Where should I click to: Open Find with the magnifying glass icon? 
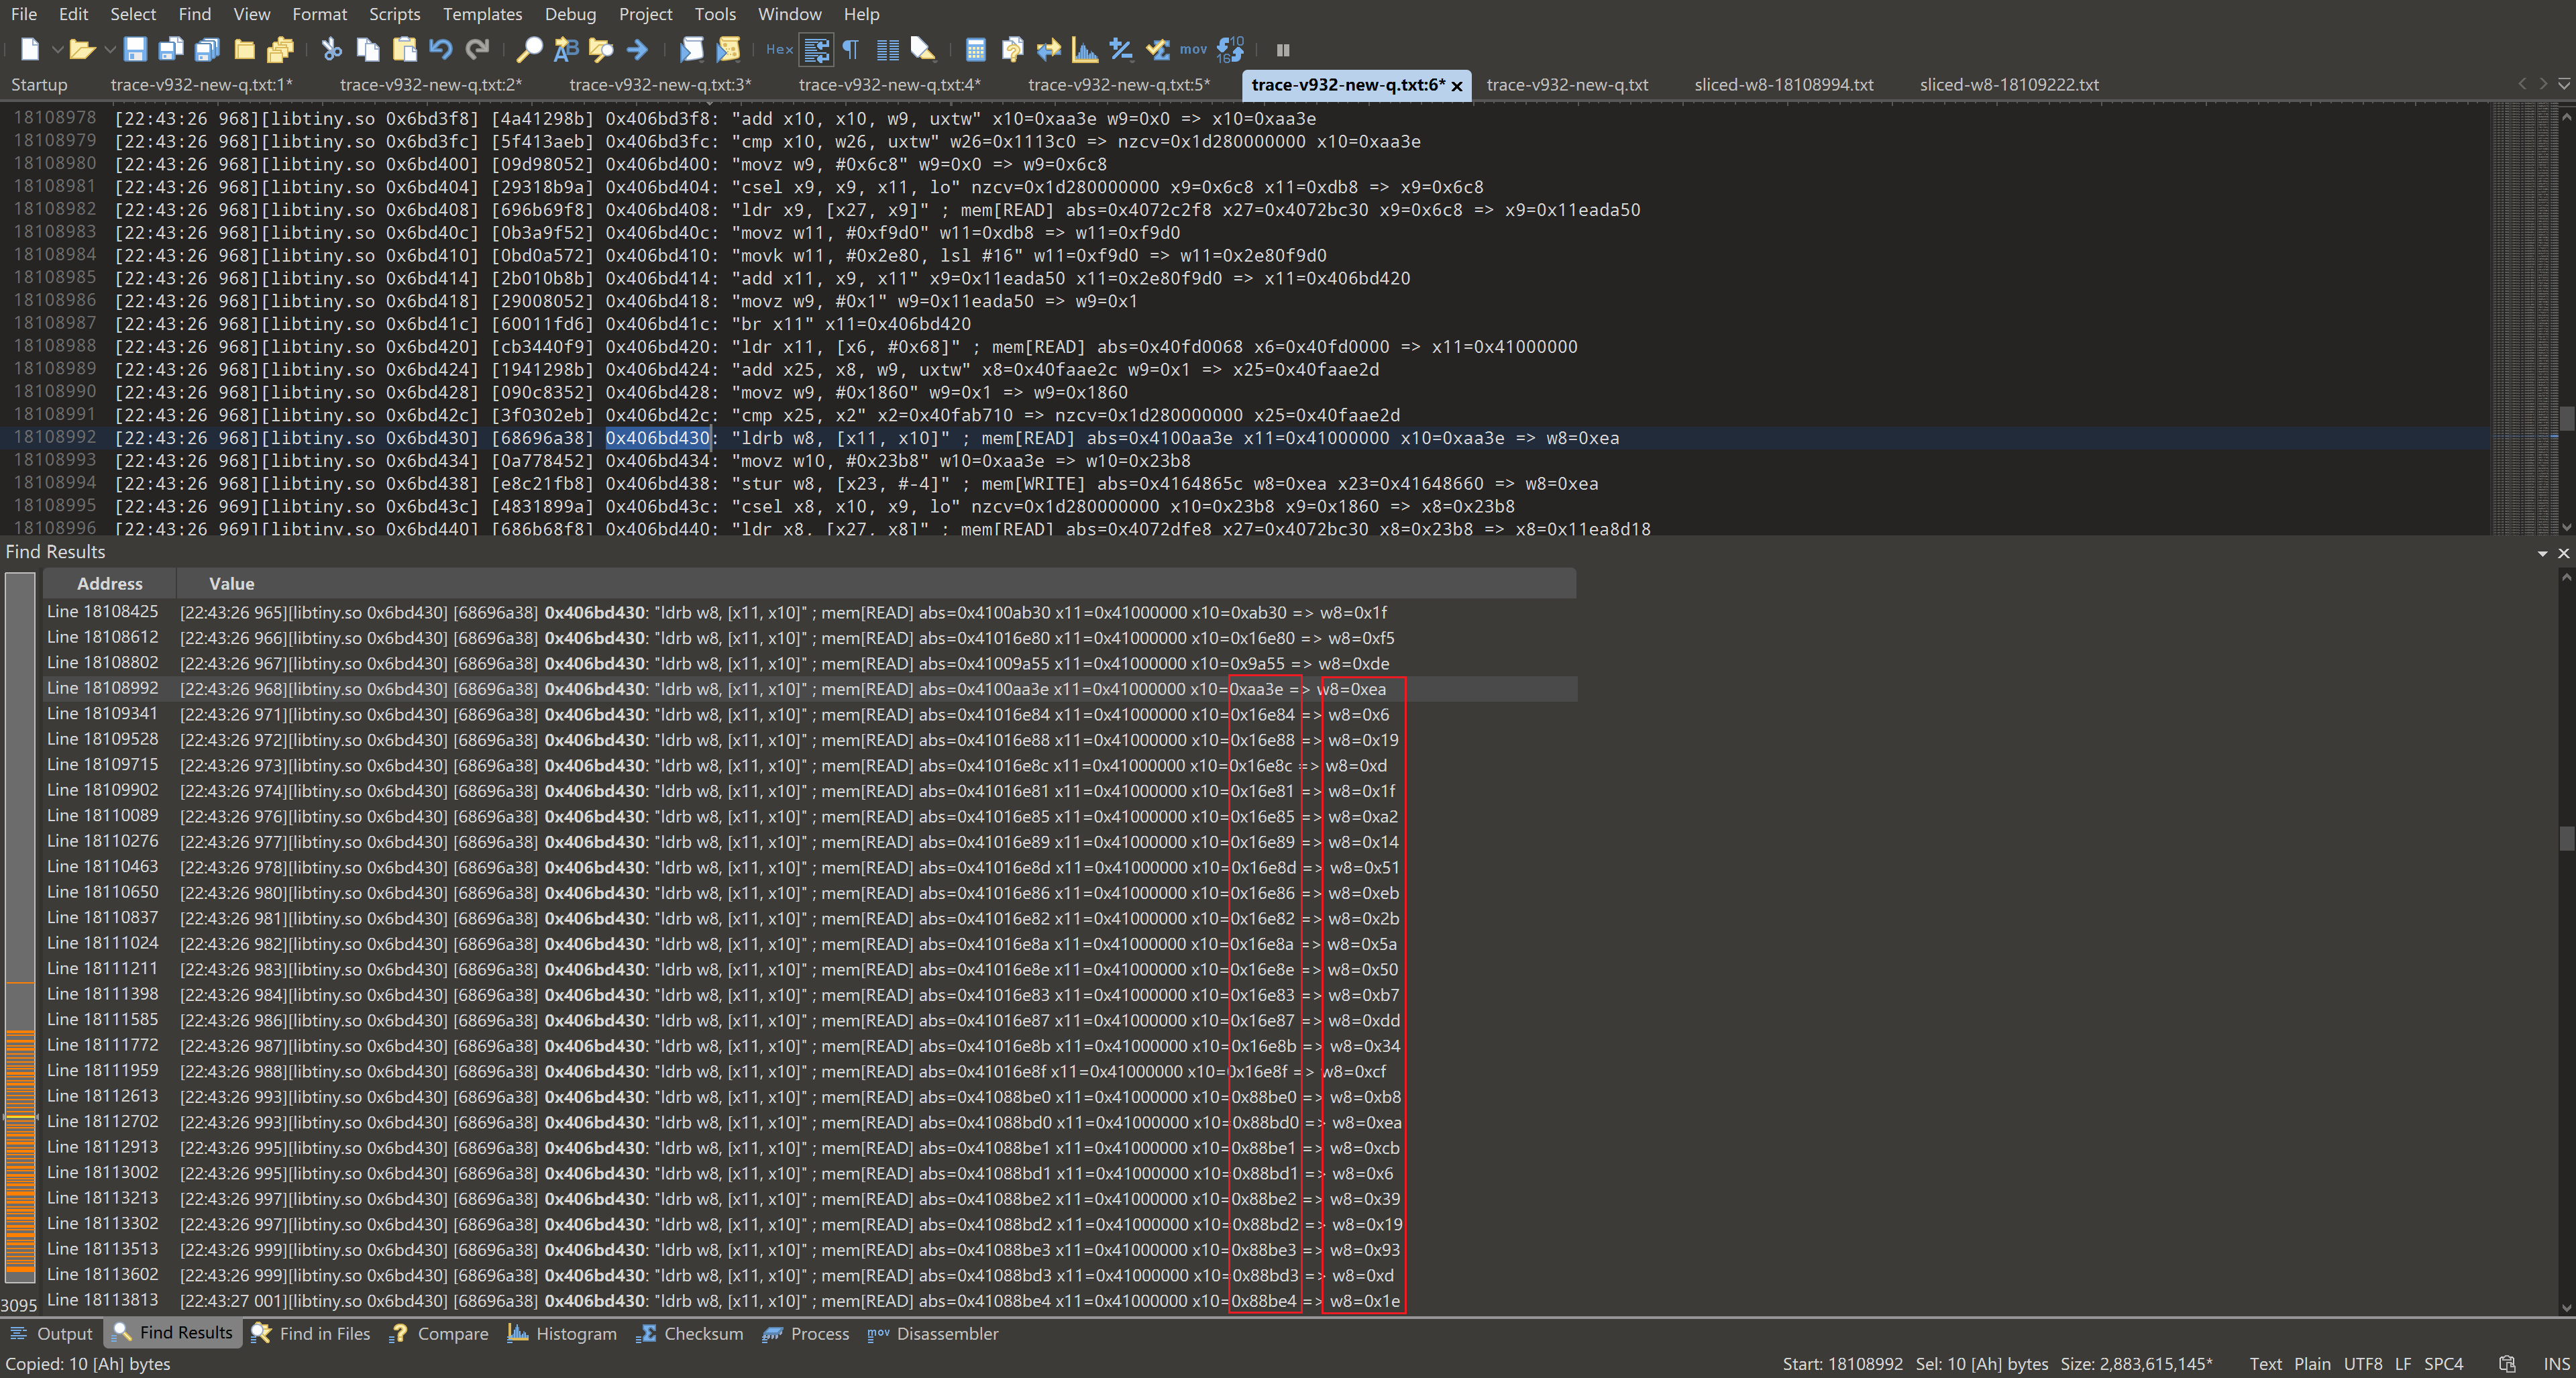529,49
